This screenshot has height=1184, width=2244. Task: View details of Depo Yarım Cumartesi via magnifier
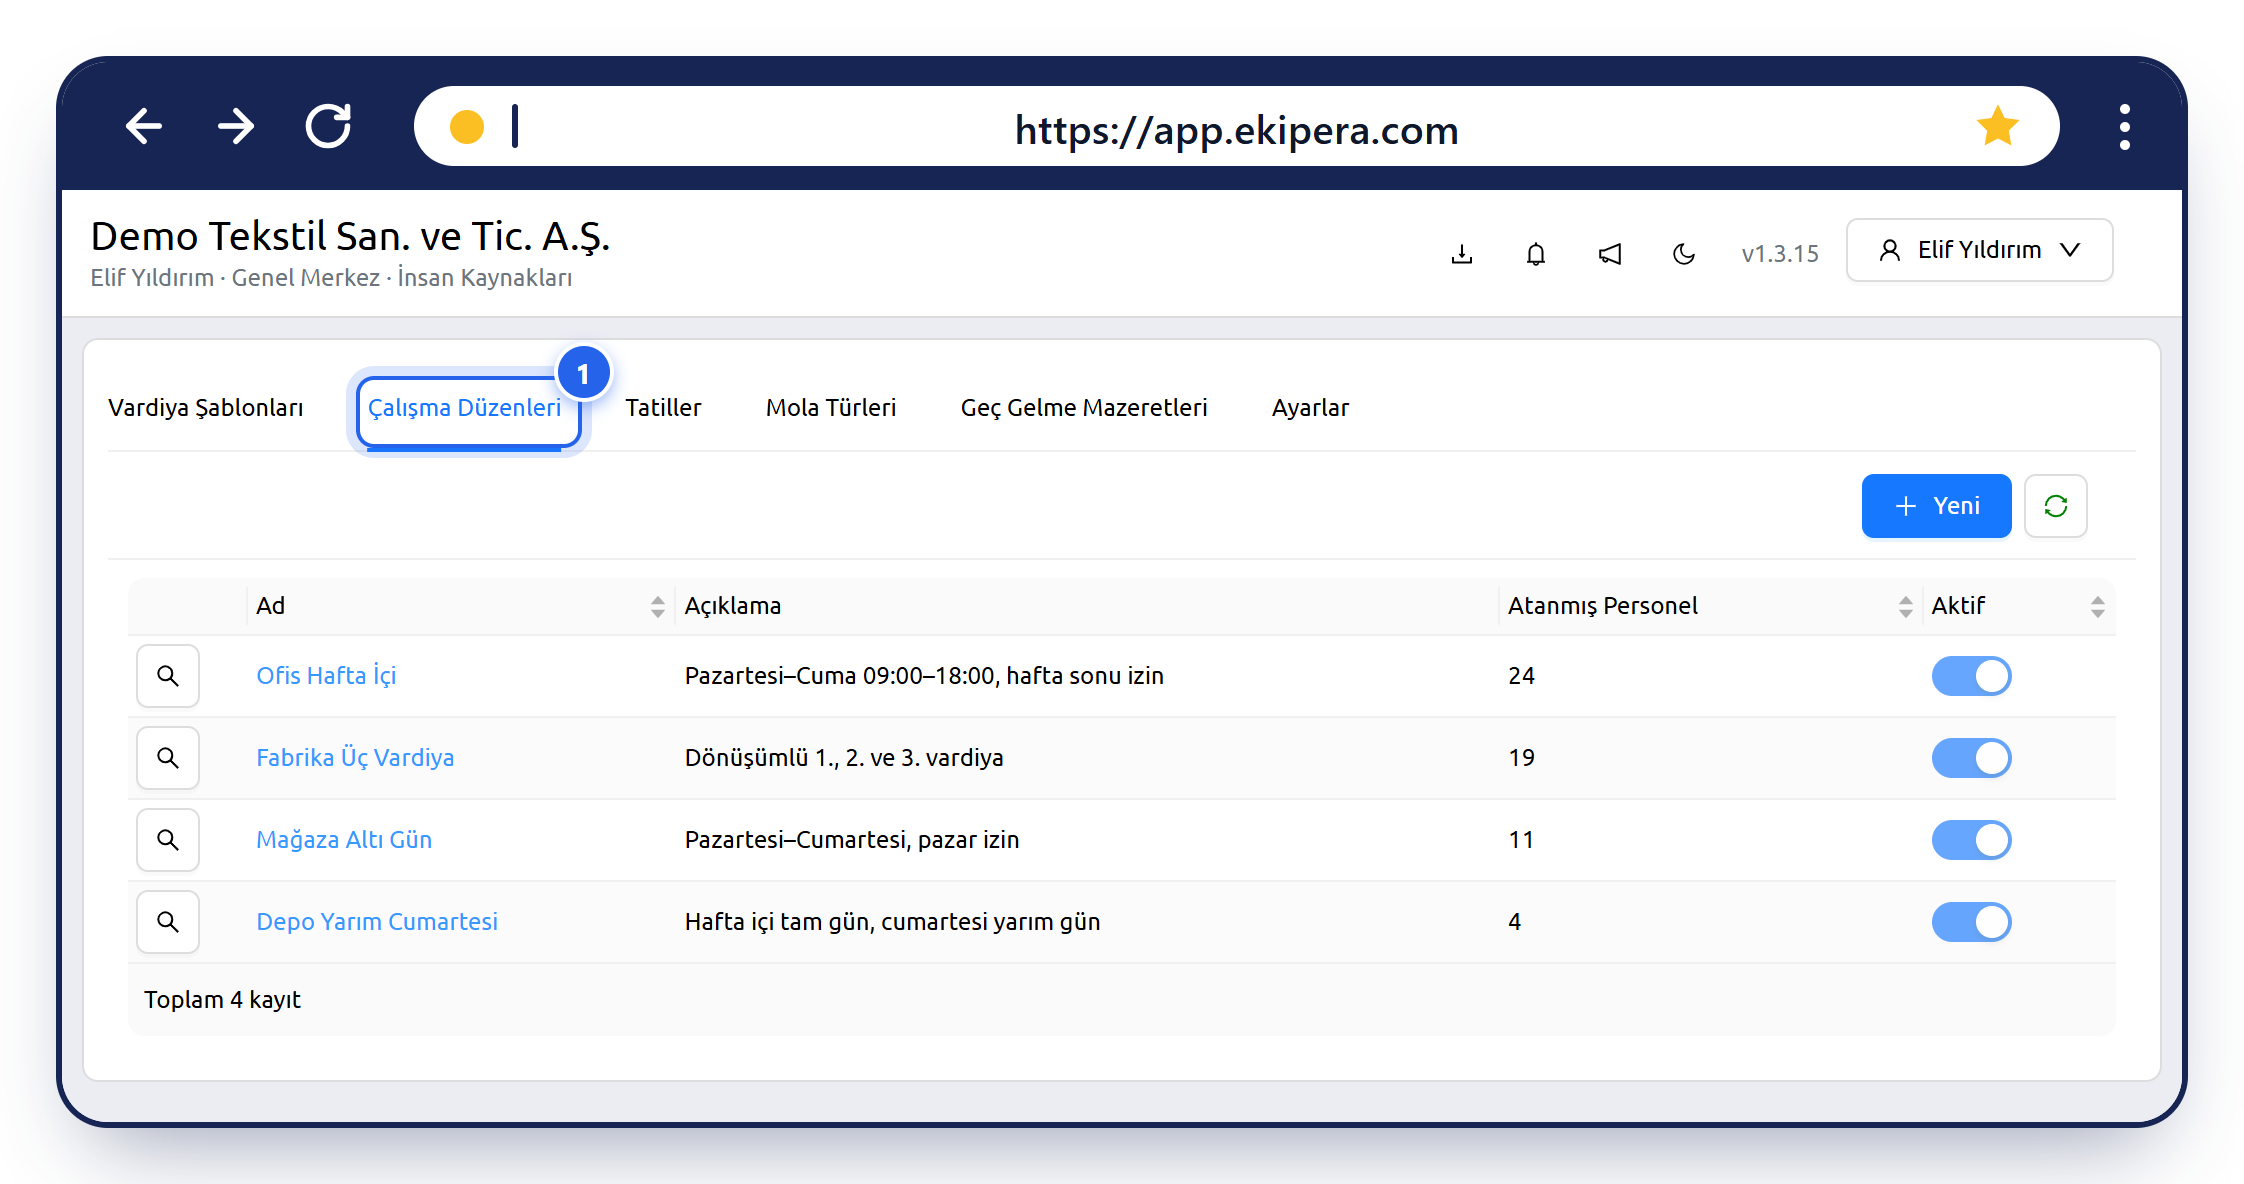pyautogui.click(x=168, y=922)
